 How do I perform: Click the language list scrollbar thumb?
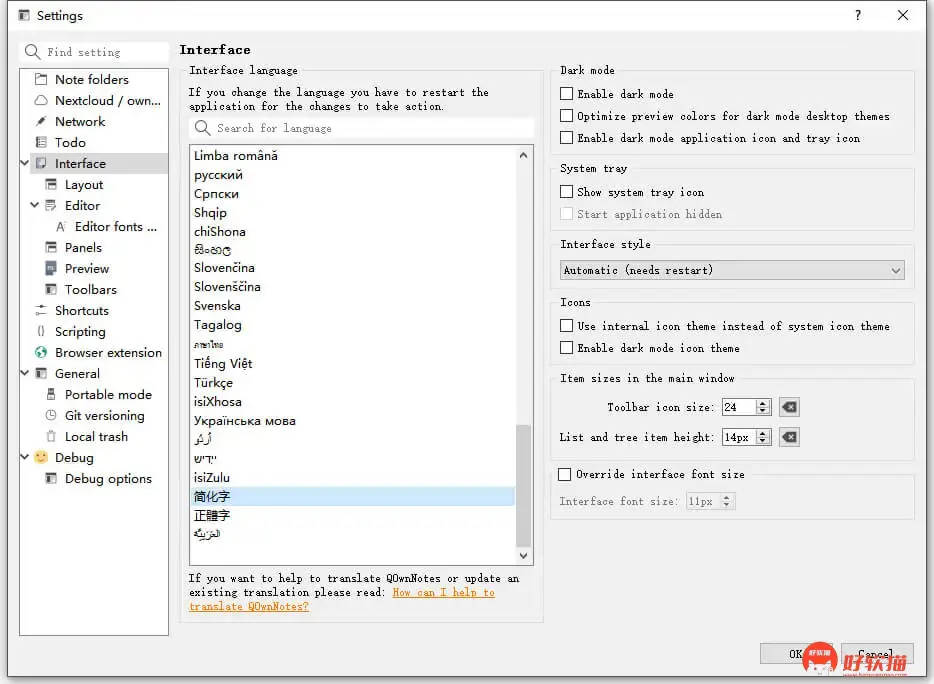point(523,486)
